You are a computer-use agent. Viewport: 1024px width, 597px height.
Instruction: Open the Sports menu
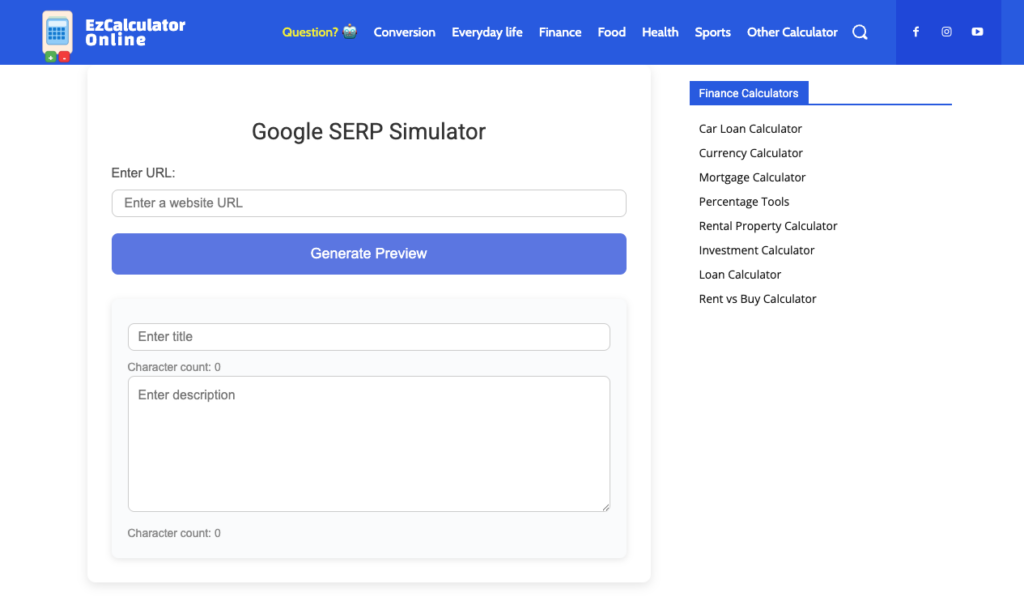(712, 32)
